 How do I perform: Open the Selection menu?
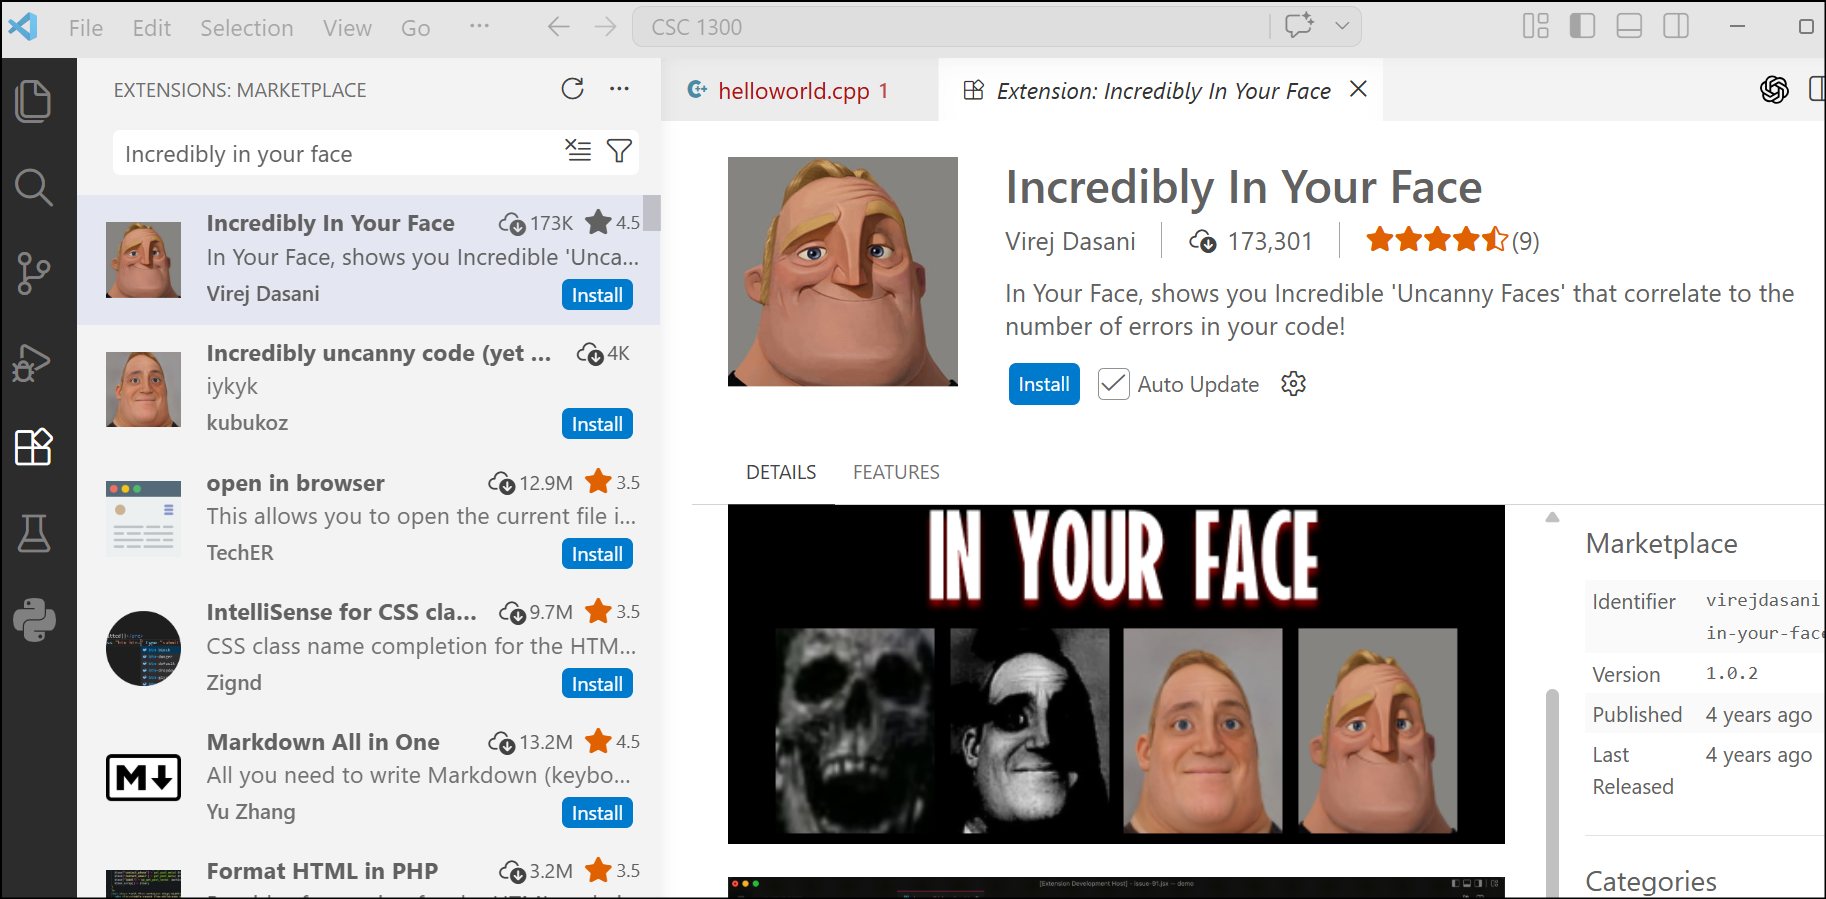[247, 28]
